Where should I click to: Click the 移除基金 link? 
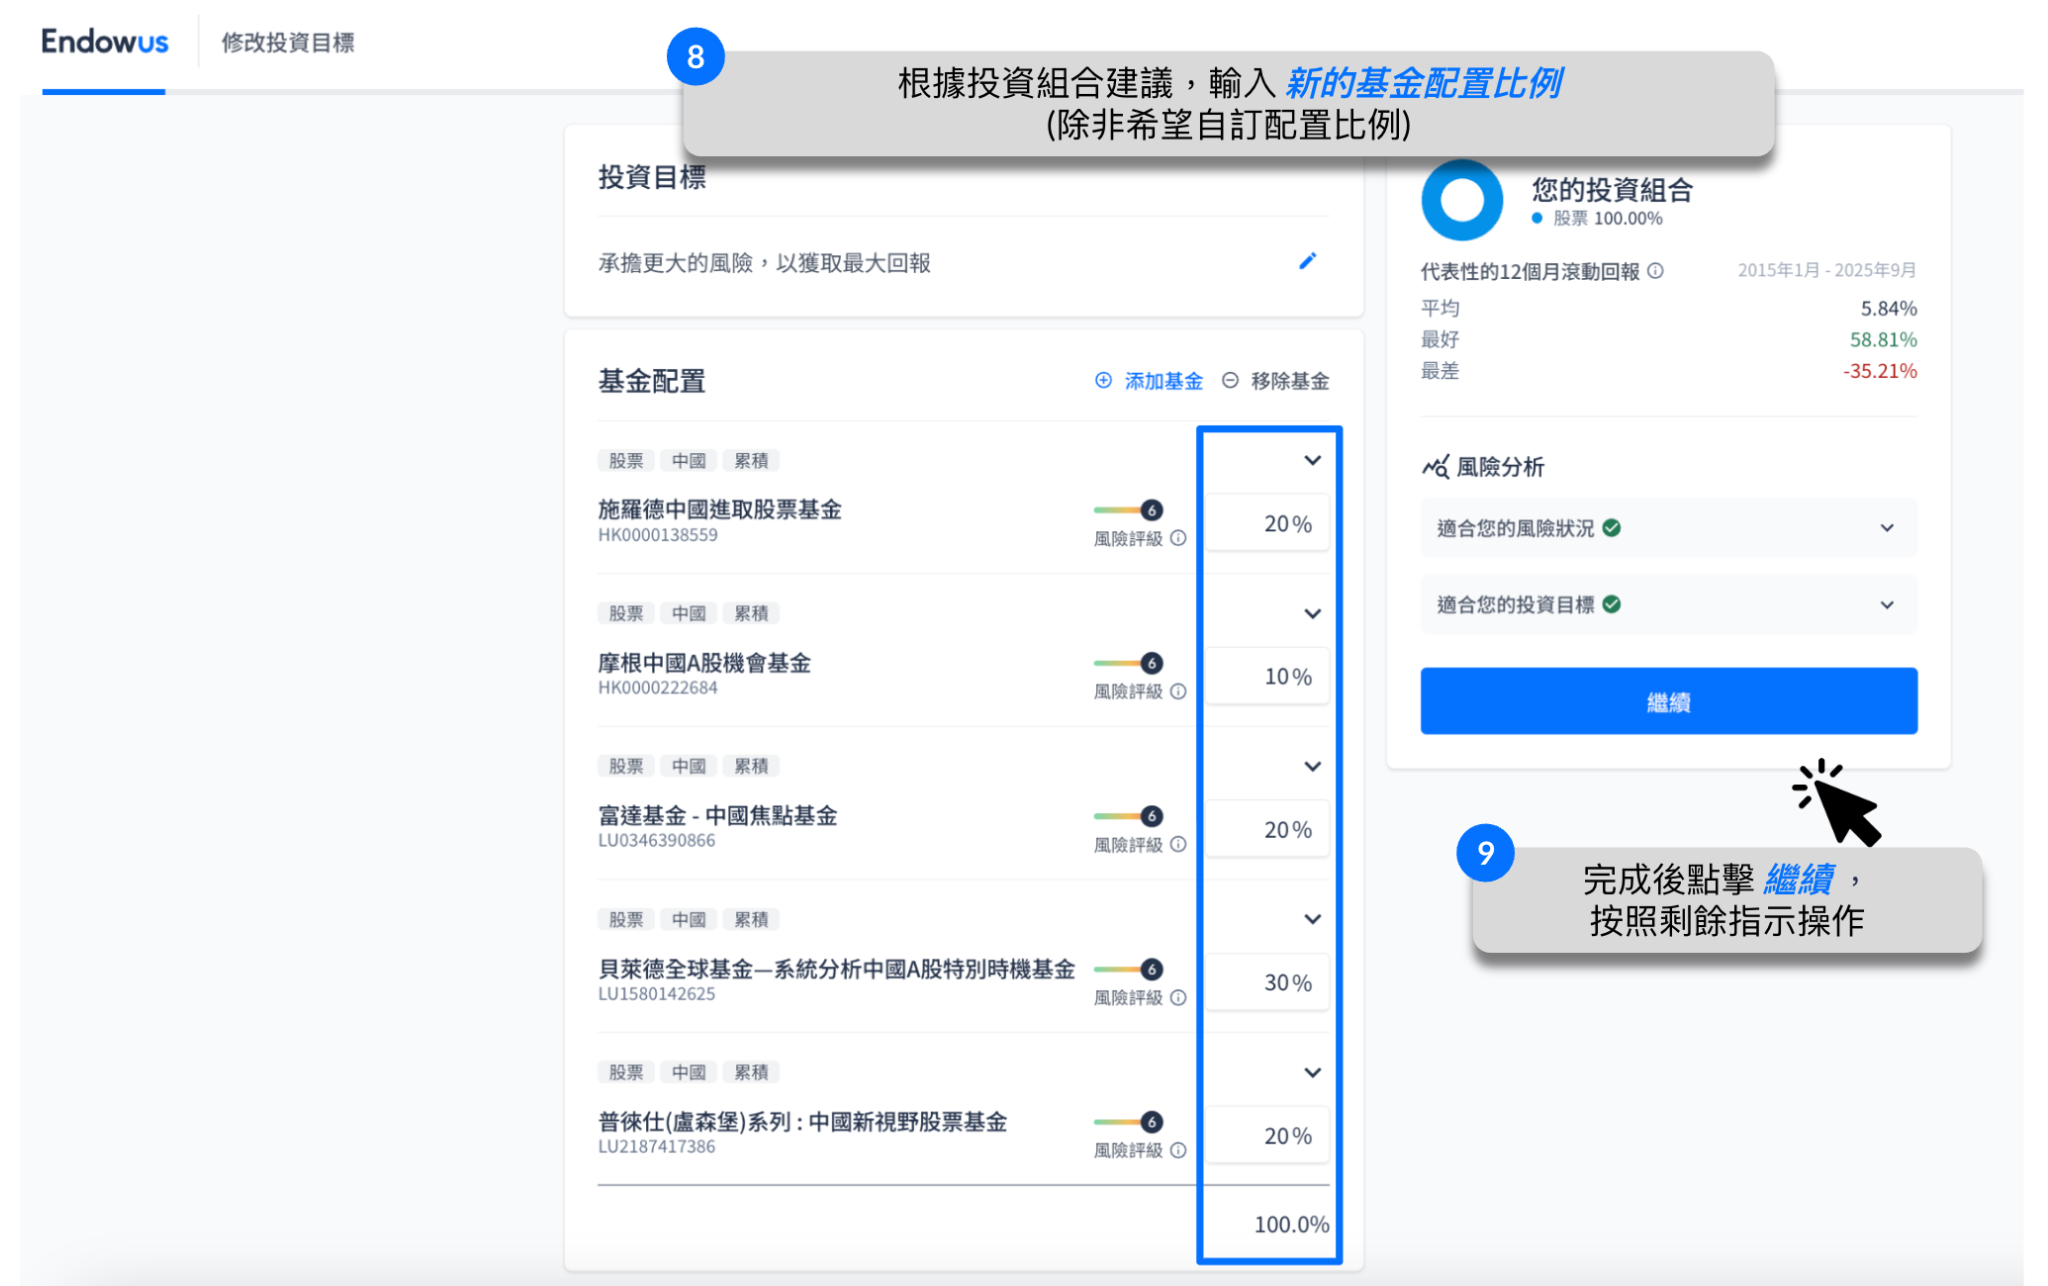click(x=1289, y=381)
